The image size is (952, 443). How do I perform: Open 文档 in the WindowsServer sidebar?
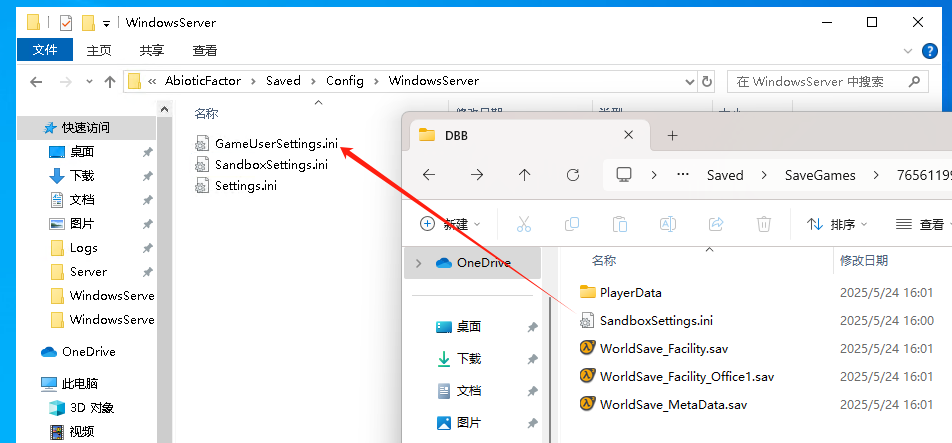(82, 200)
